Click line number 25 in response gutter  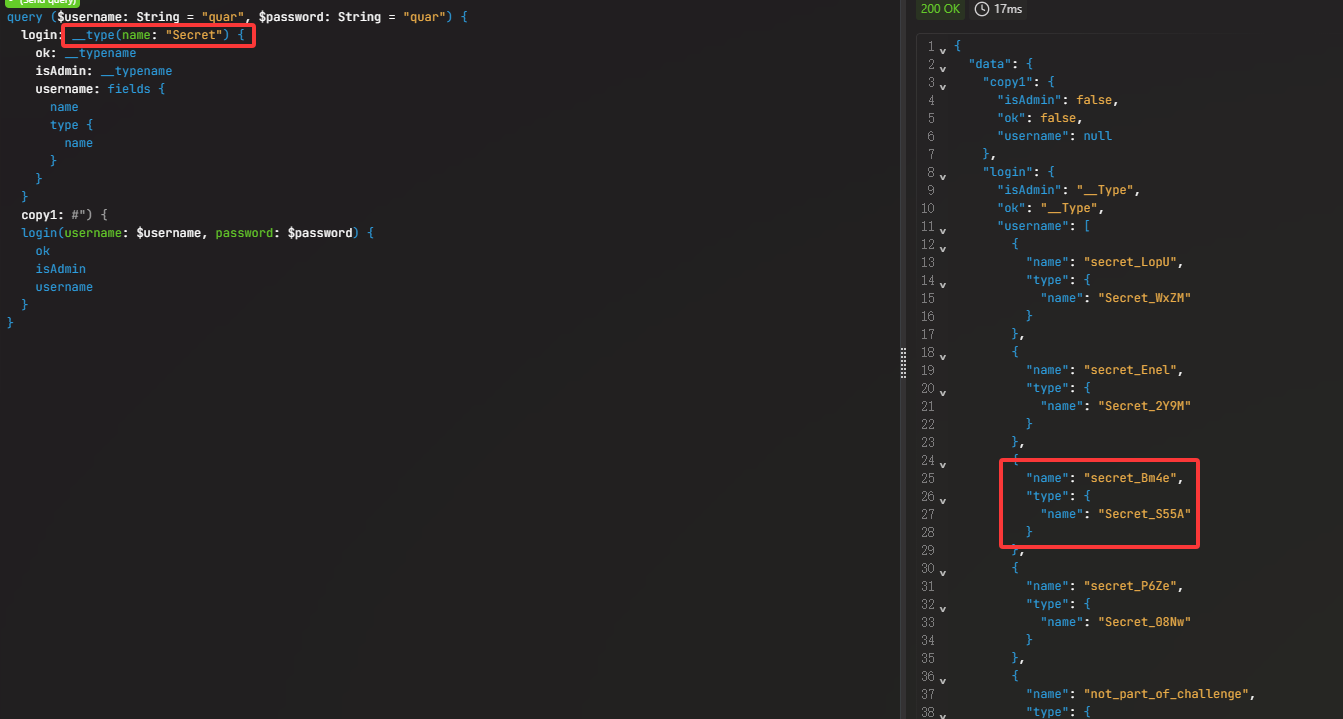click(x=929, y=478)
